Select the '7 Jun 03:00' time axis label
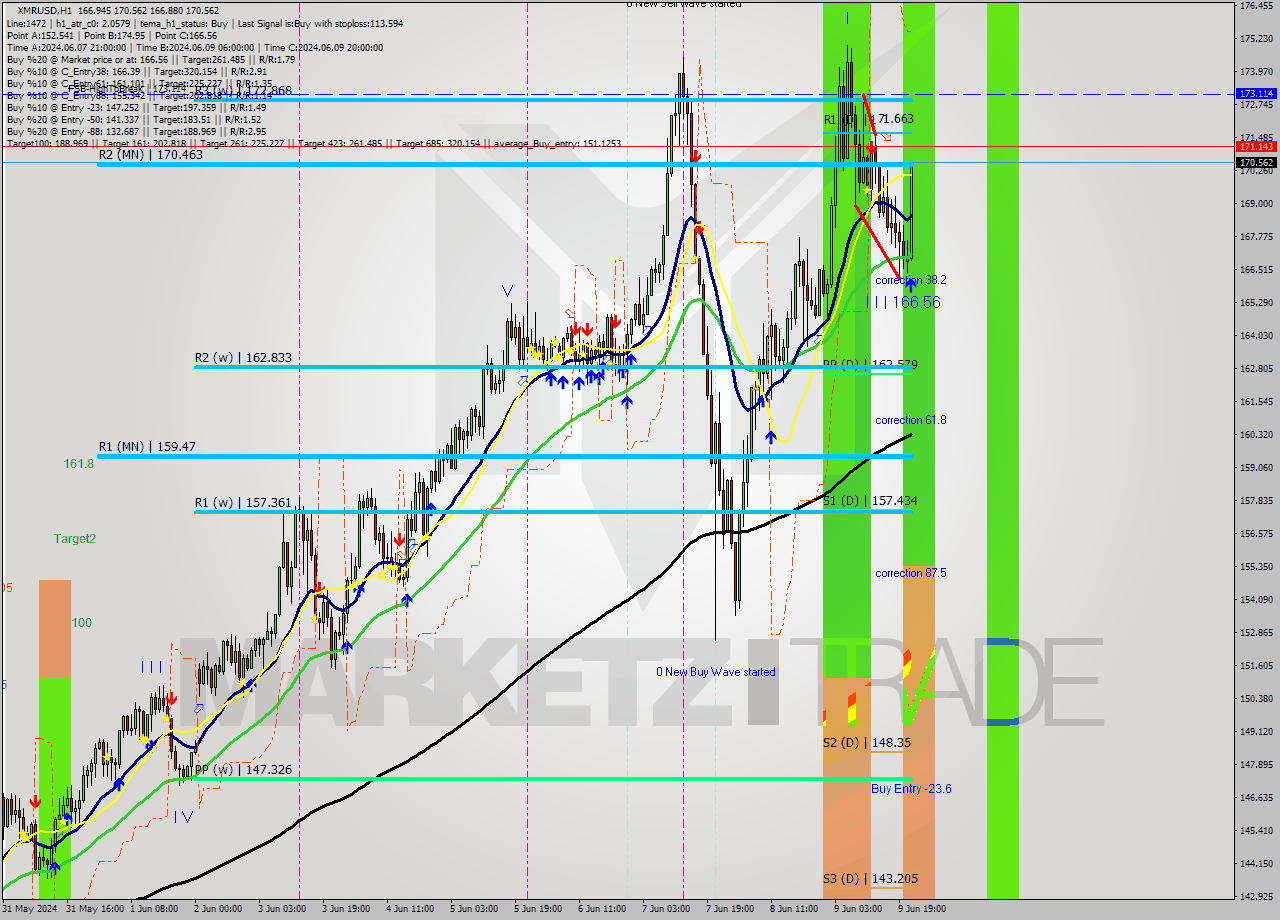Image resolution: width=1280 pixels, height=920 pixels. pos(665,909)
